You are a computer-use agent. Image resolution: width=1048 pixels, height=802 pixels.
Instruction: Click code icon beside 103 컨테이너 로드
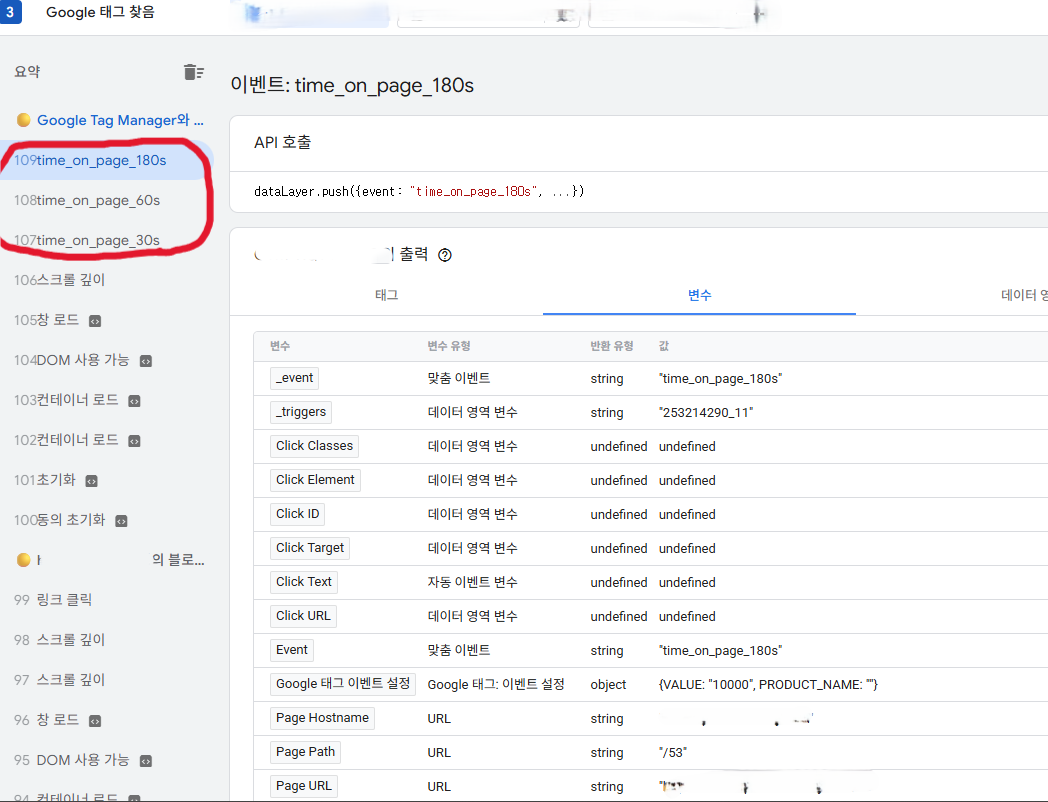[134, 401]
